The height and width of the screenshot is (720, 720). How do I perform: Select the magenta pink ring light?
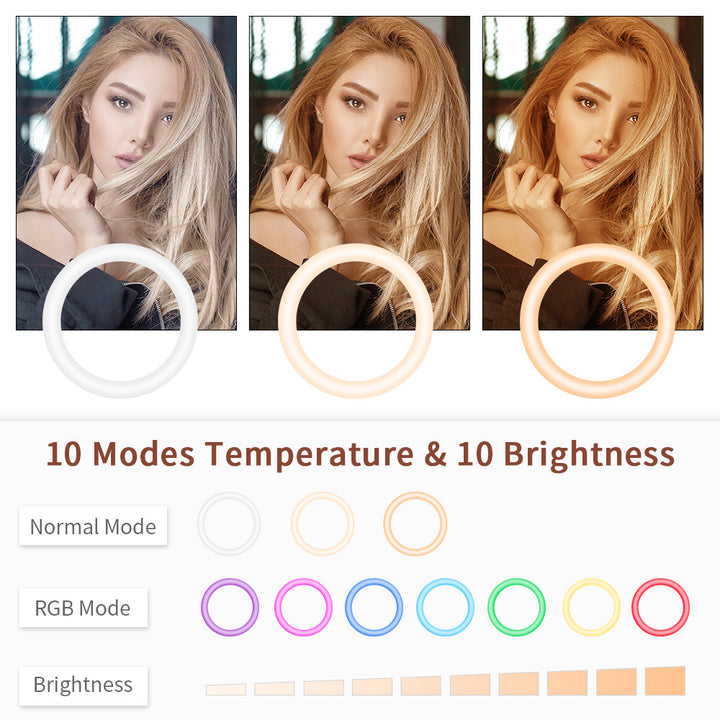tap(303, 607)
